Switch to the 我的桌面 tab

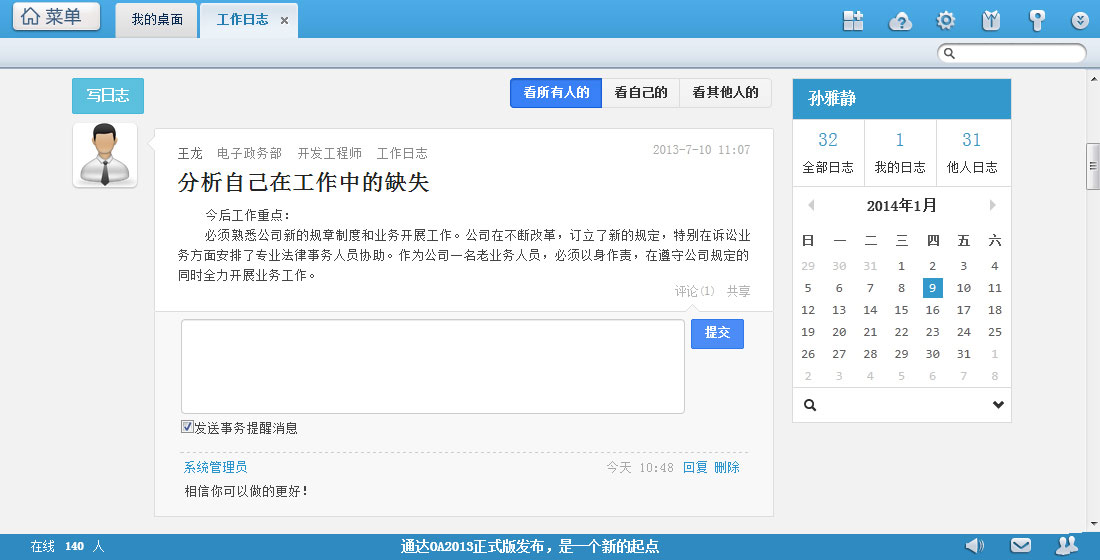[157, 20]
